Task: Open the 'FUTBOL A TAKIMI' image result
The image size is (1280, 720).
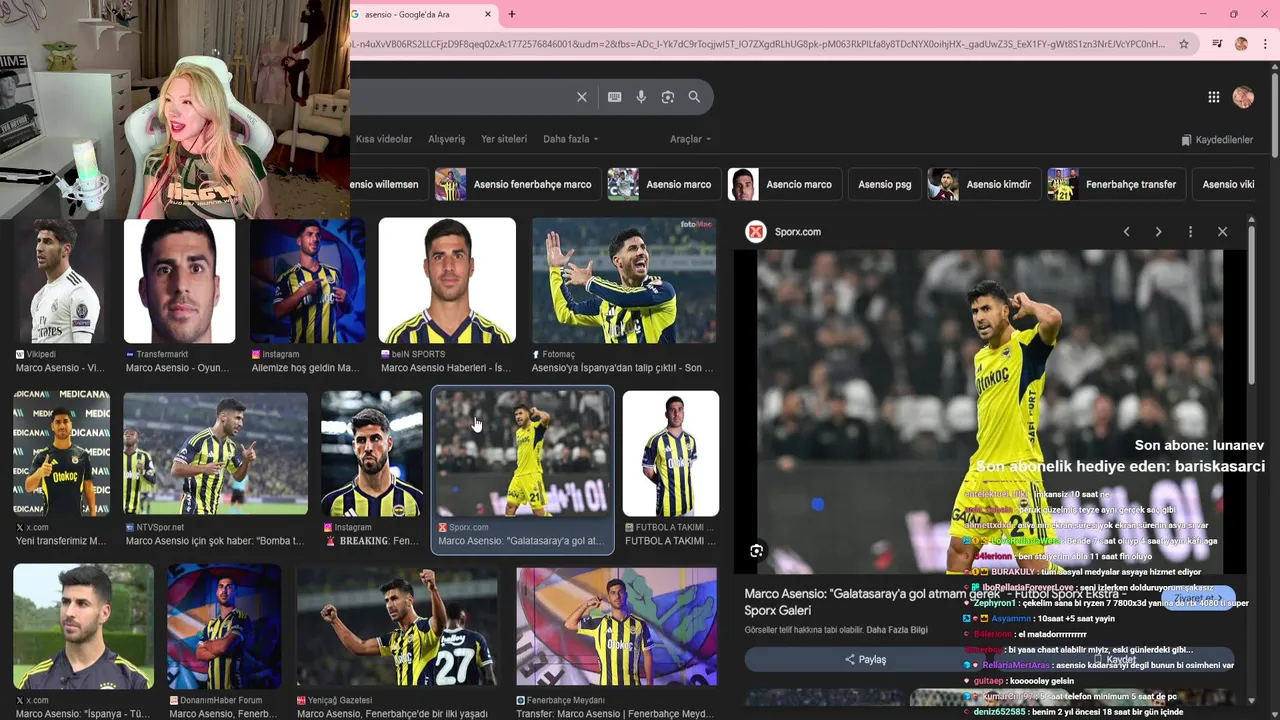Action: 670,454
